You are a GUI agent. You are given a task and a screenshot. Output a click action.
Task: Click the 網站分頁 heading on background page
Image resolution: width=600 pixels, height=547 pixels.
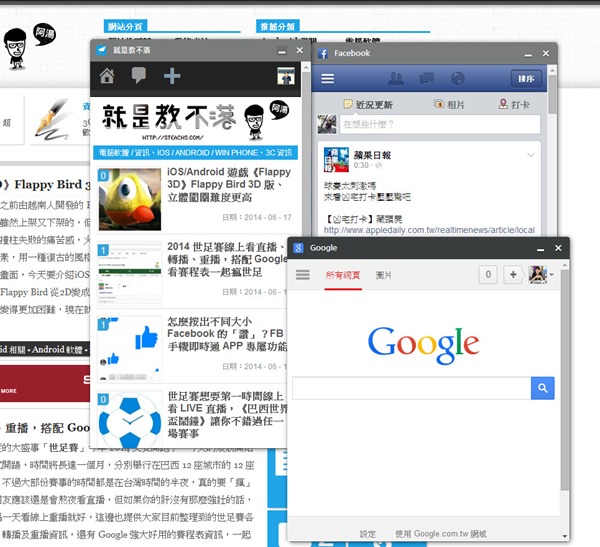point(125,26)
